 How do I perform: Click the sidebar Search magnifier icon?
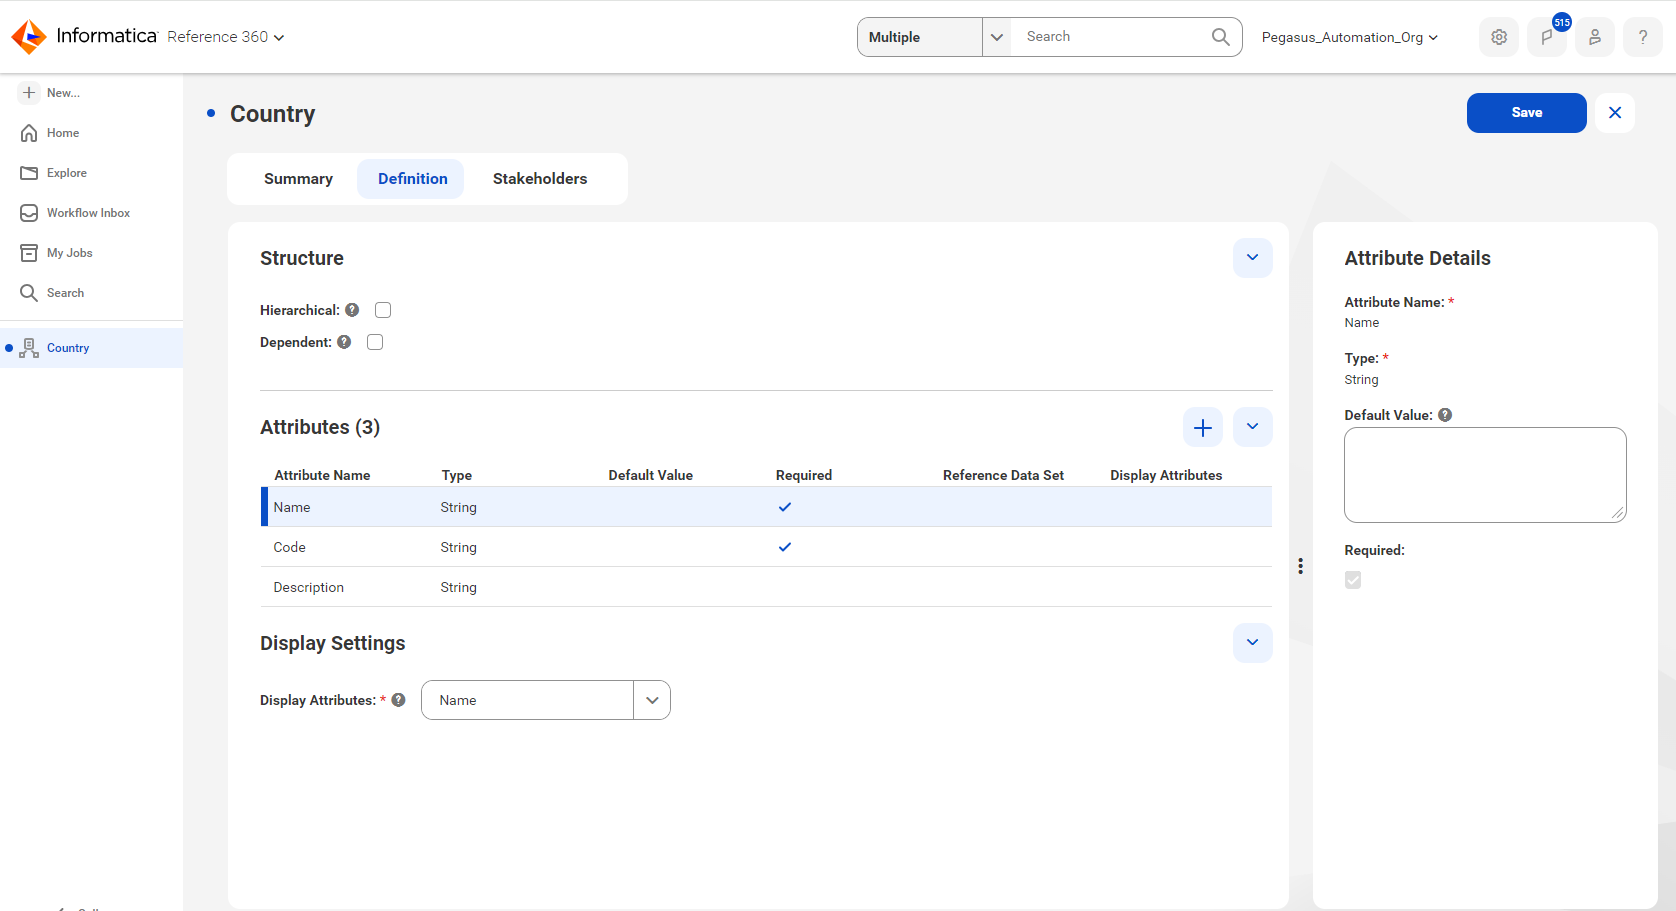coord(29,293)
